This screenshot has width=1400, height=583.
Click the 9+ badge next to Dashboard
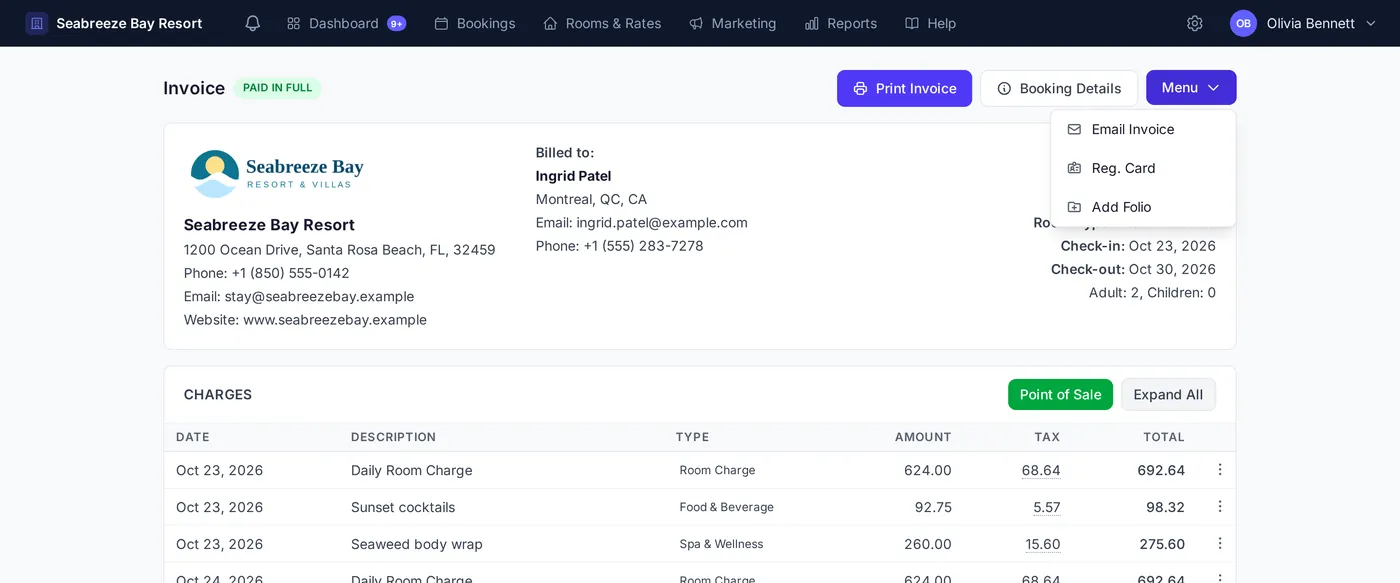coord(397,23)
